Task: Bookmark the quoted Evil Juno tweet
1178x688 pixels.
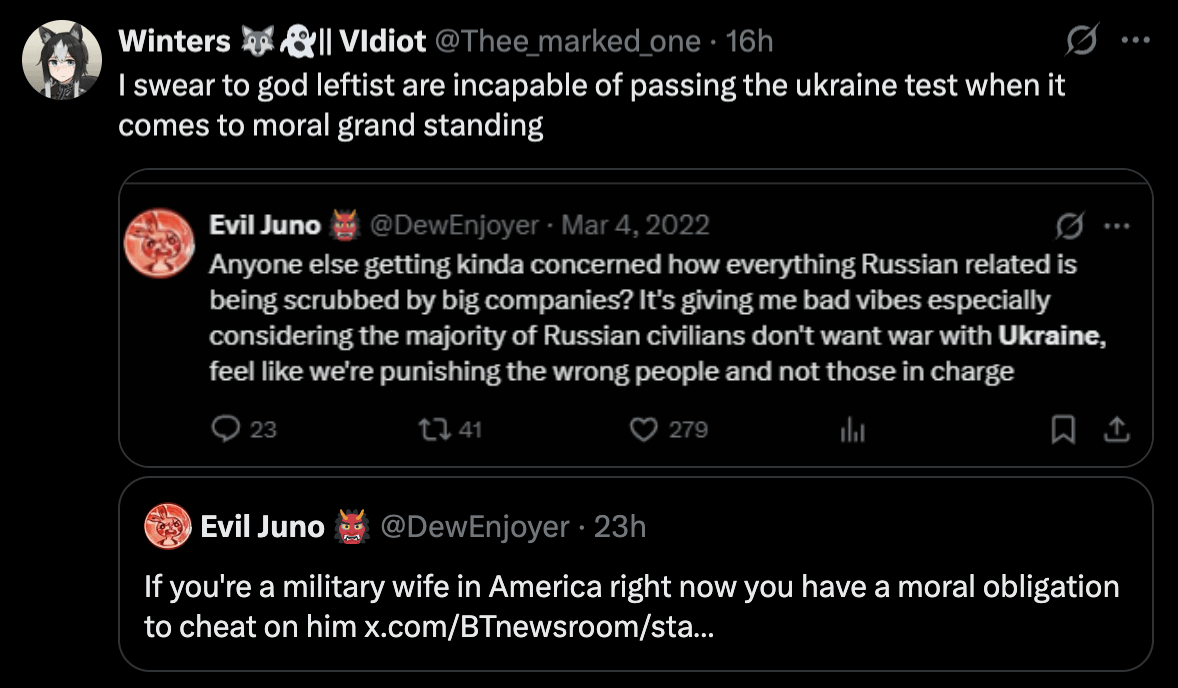Action: click(x=1064, y=430)
